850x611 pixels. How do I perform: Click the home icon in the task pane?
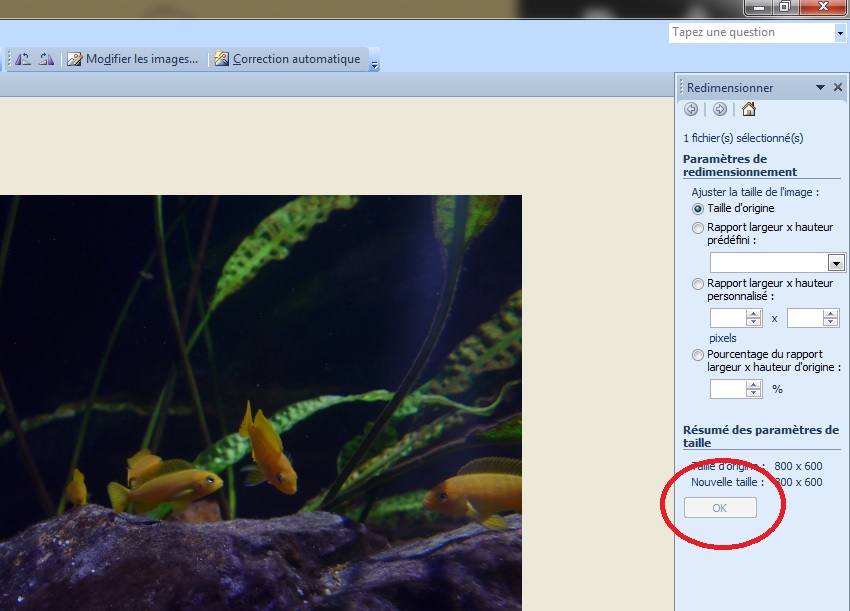point(748,109)
